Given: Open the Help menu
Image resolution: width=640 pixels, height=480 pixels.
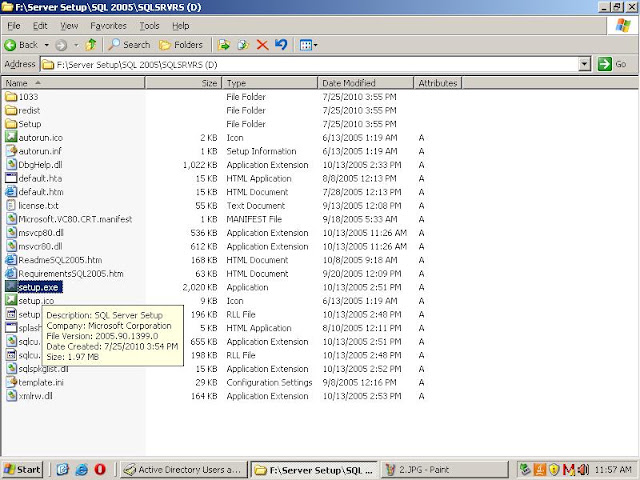Looking at the screenshot, I should point(180,26).
